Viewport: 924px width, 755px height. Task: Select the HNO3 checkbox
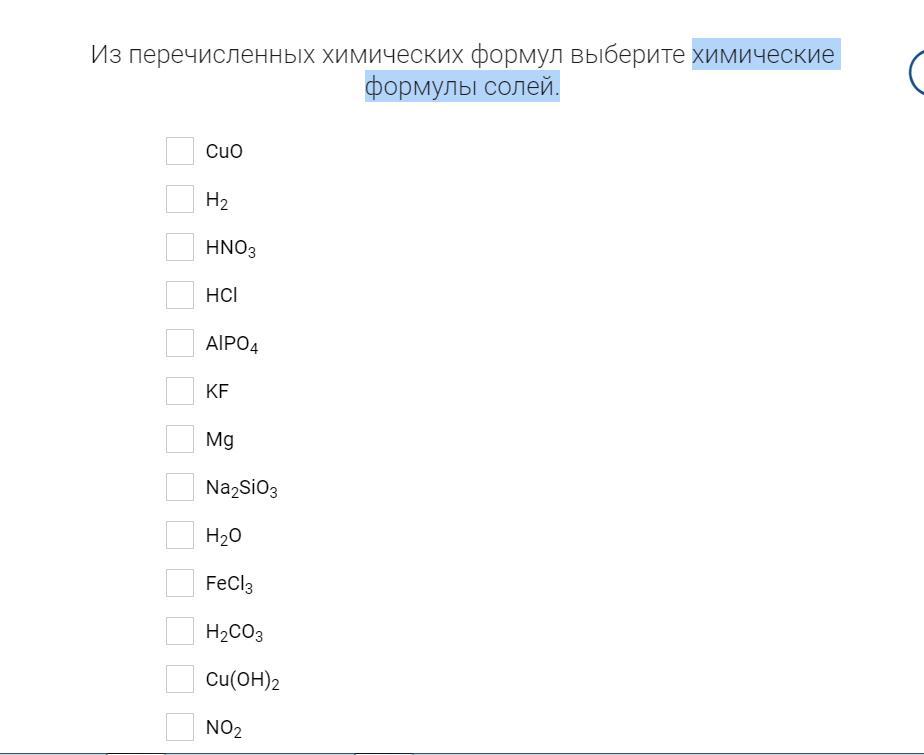[180, 247]
